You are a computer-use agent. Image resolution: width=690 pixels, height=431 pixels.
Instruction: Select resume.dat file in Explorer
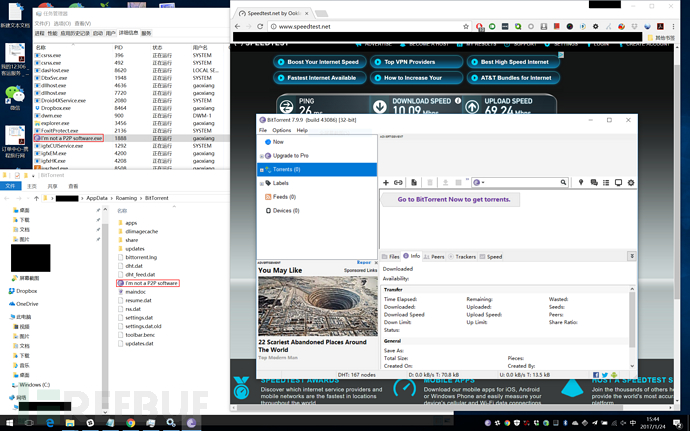[135, 300]
